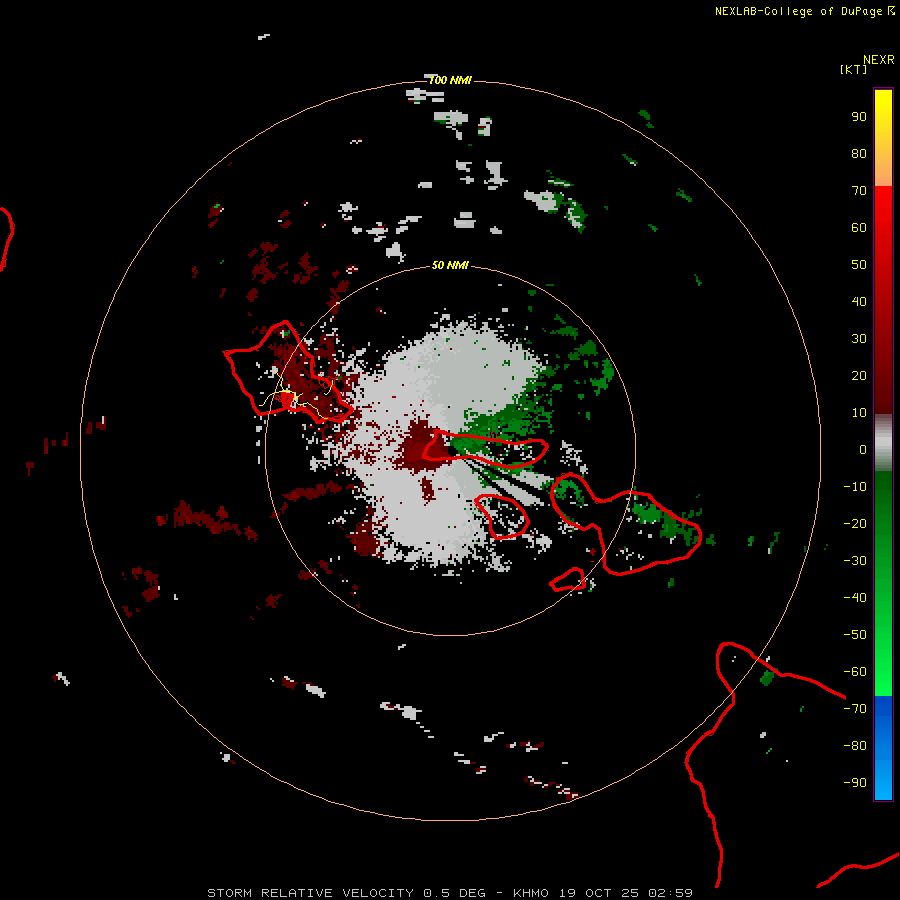Click the -70 value on the velocity scale
The image size is (900, 900).
(855, 709)
